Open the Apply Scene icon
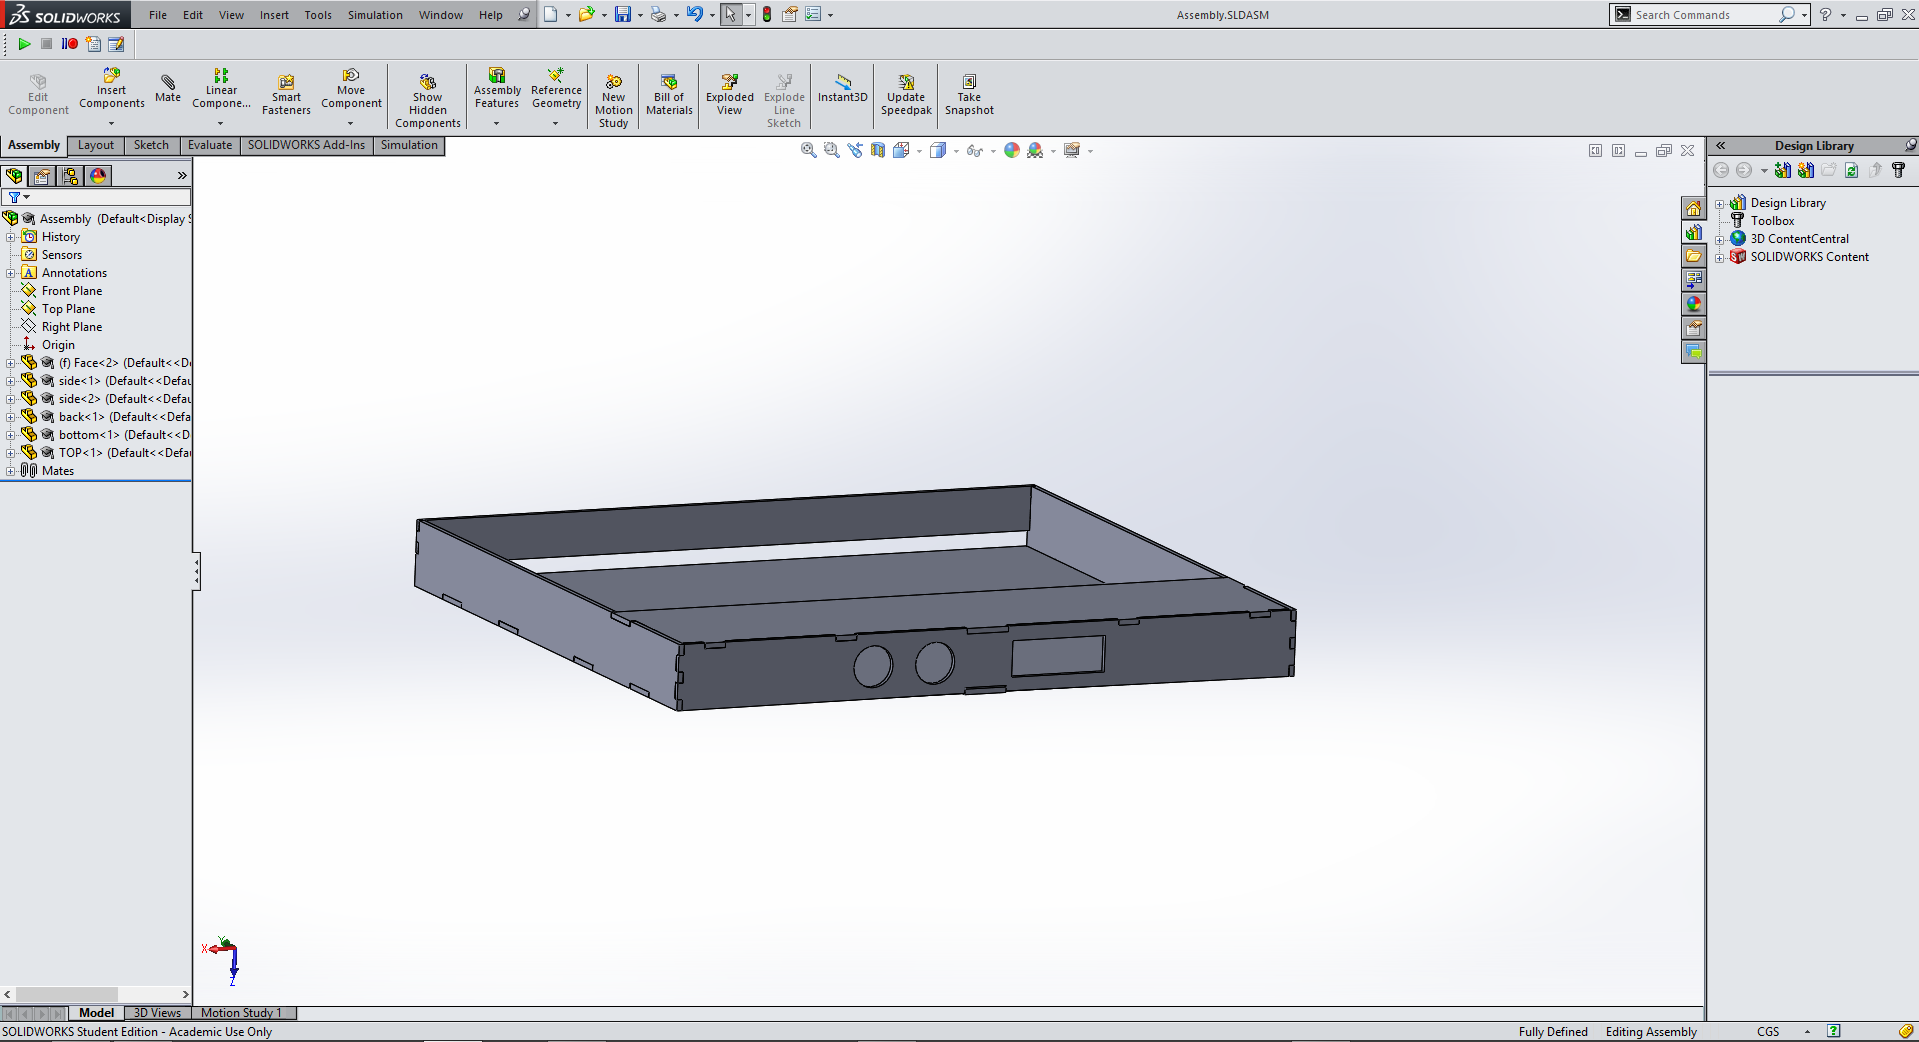Image resolution: width=1919 pixels, height=1042 pixels. tap(1035, 150)
